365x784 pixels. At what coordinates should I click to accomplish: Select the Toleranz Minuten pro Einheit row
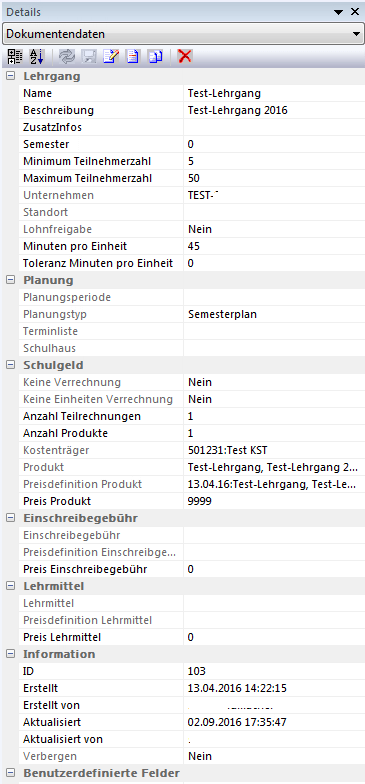point(192,264)
